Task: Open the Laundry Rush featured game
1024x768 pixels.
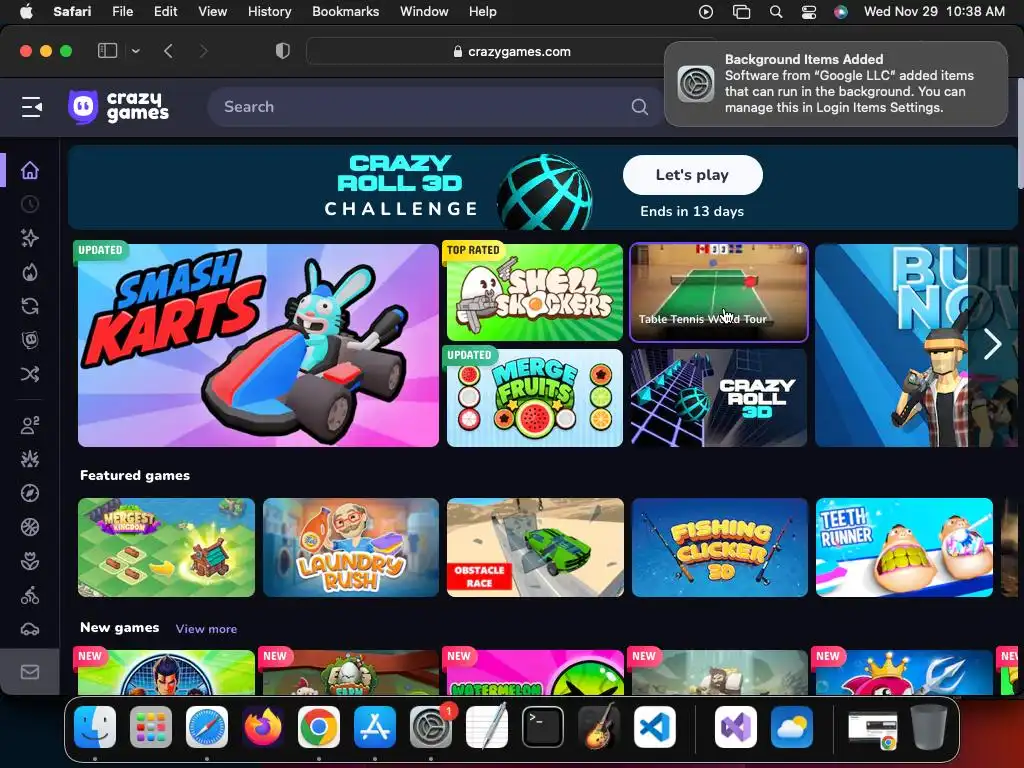Action: 351,547
